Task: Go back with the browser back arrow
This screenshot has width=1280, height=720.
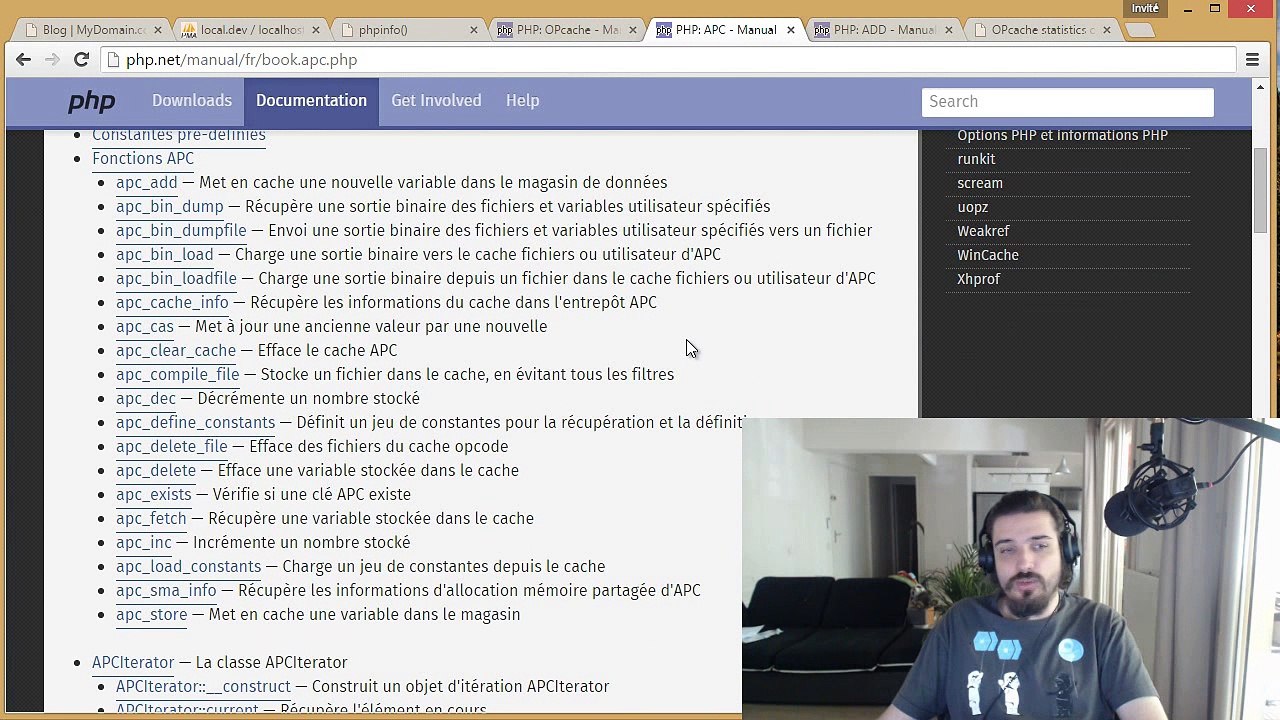Action: coord(23,60)
